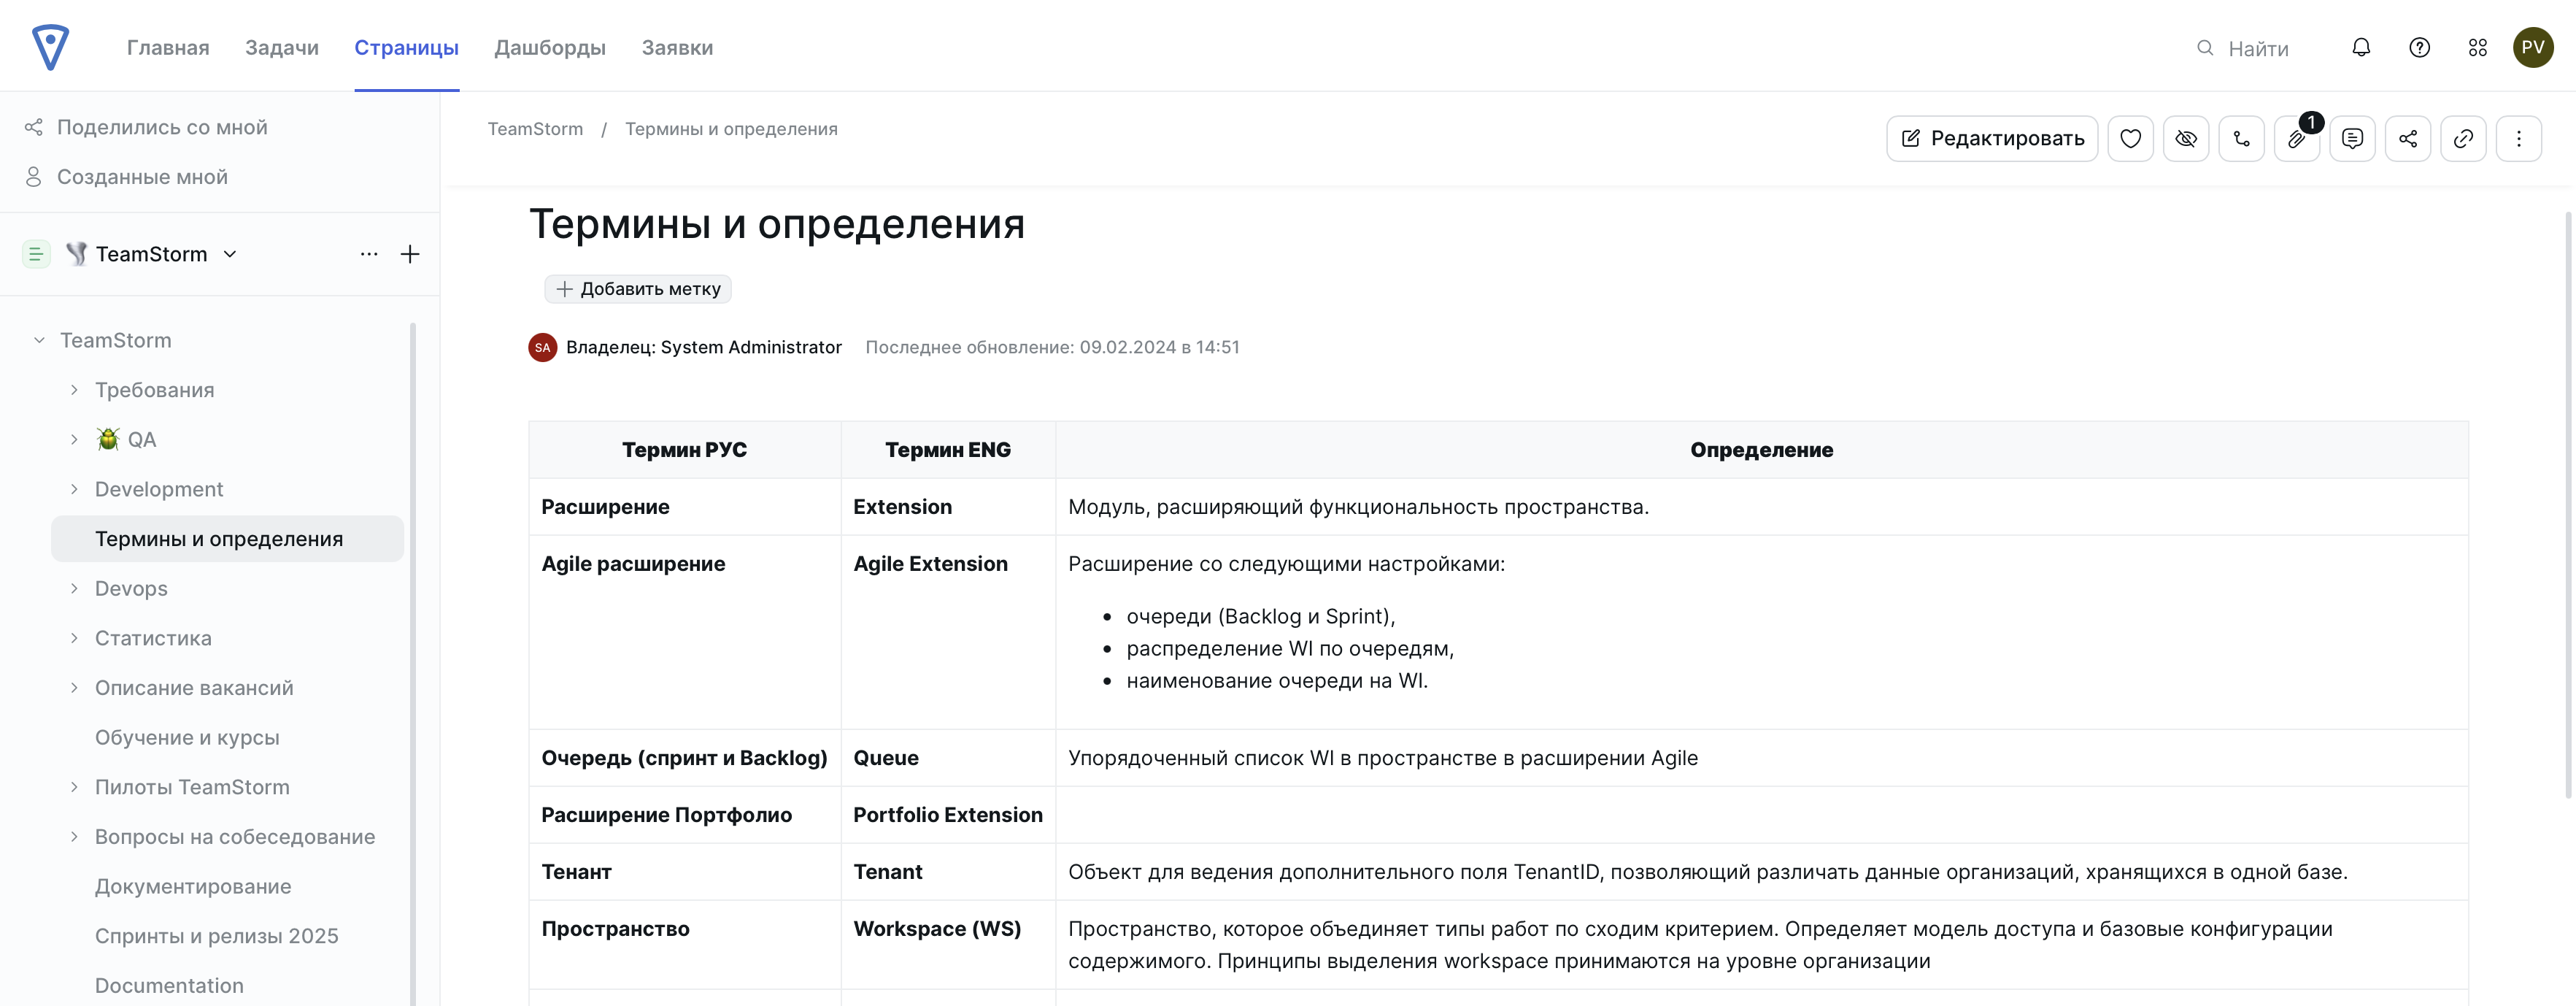2576x1006 pixels.
Task: Collapse the TeamStorm root tree node
Action: pyautogui.click(x=39, y=340)
